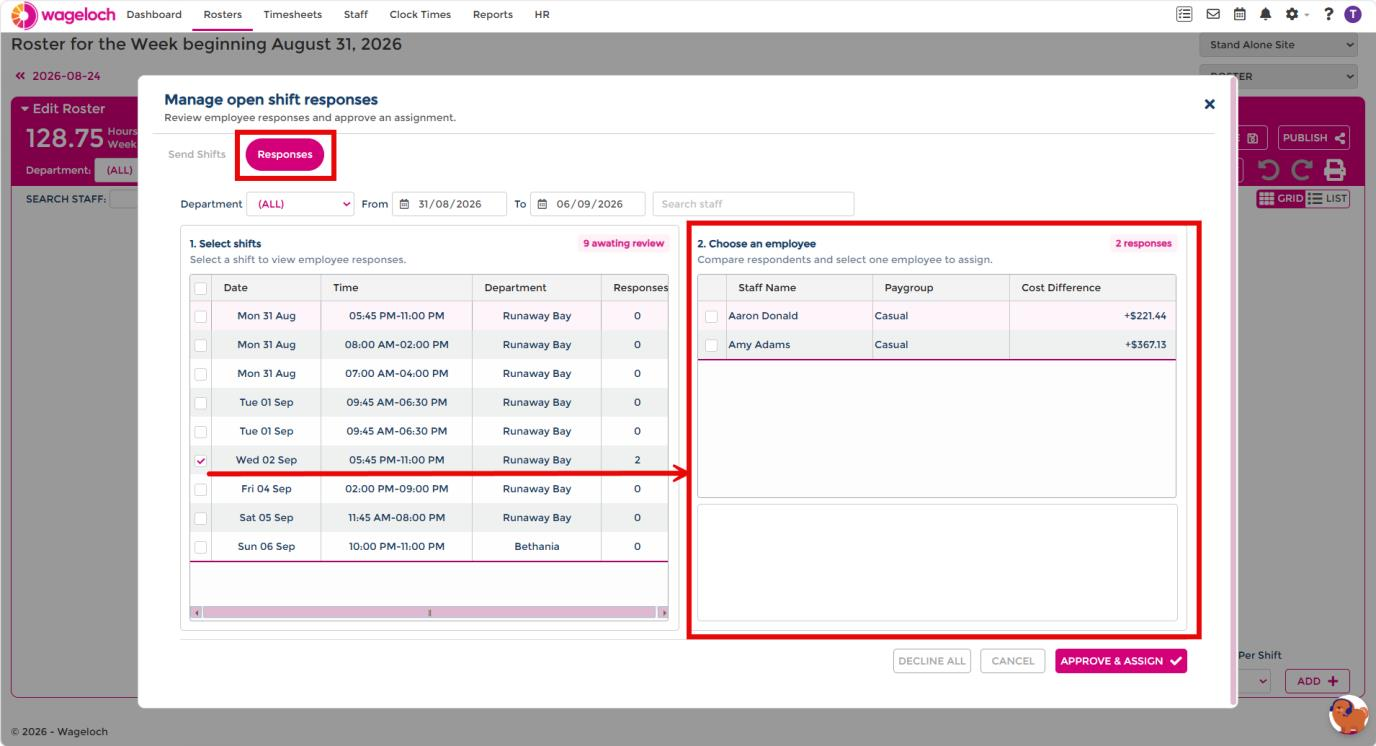1376x746 pixels.
Task: Click the Bethania department cell
Action: click(537, 547)
